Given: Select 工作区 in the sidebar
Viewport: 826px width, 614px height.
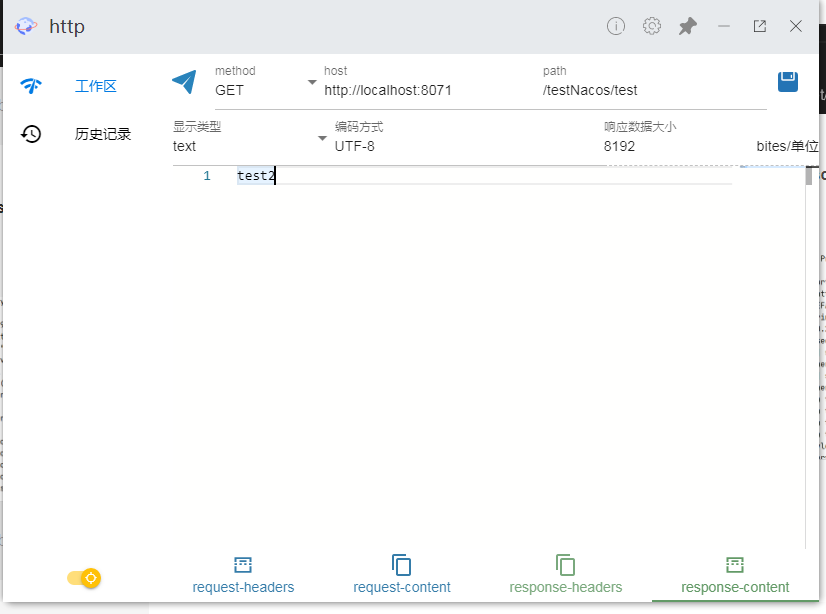Looking at the screenshot, I should [95, 86].
